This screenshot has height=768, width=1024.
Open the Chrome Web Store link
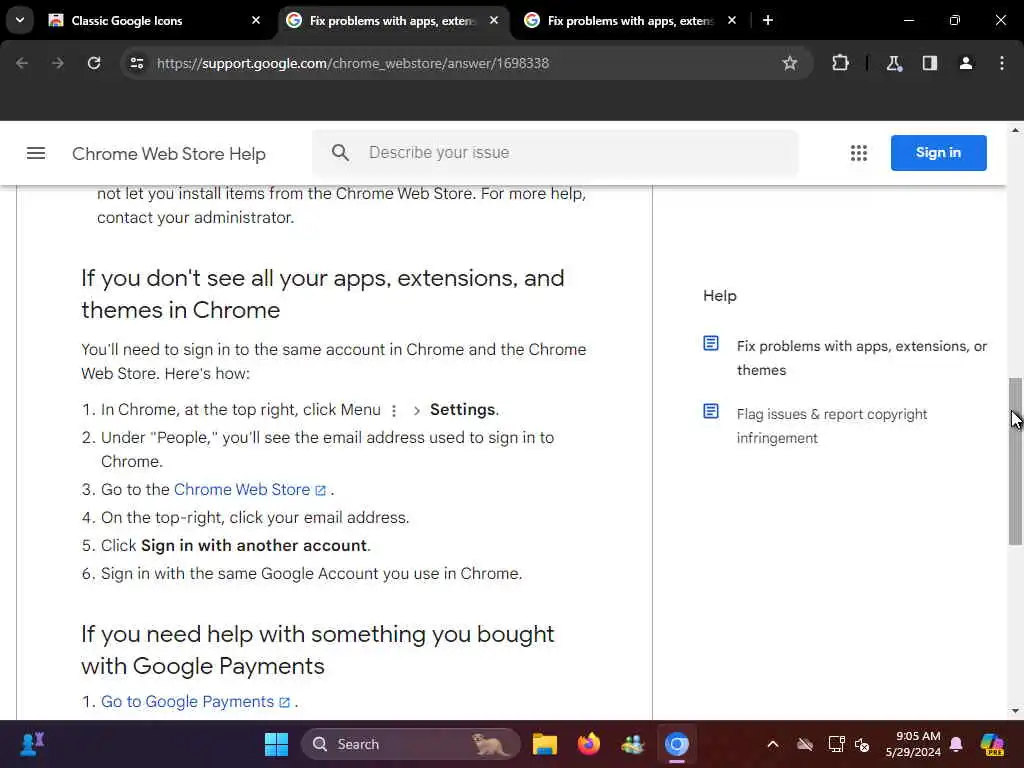click(249, 490)
